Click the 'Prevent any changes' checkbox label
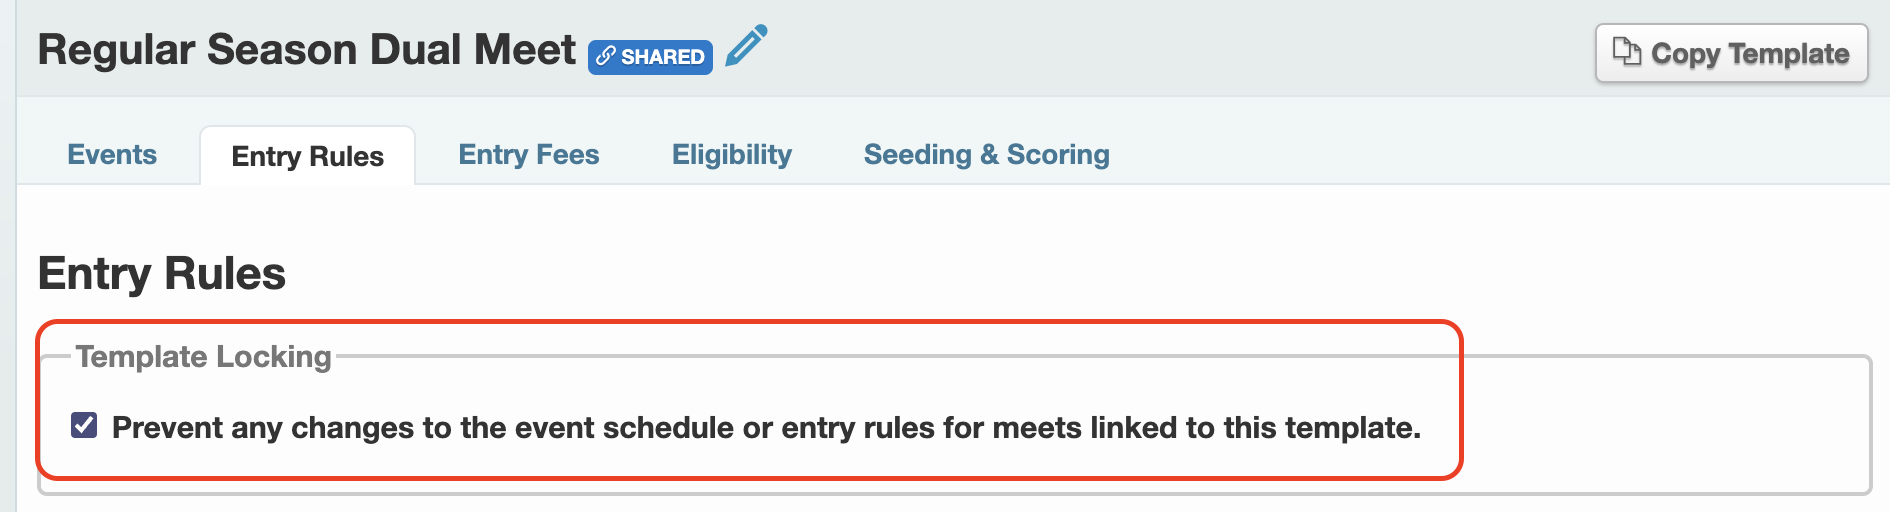Screen dimensions: 1890x512 (766, 428)
